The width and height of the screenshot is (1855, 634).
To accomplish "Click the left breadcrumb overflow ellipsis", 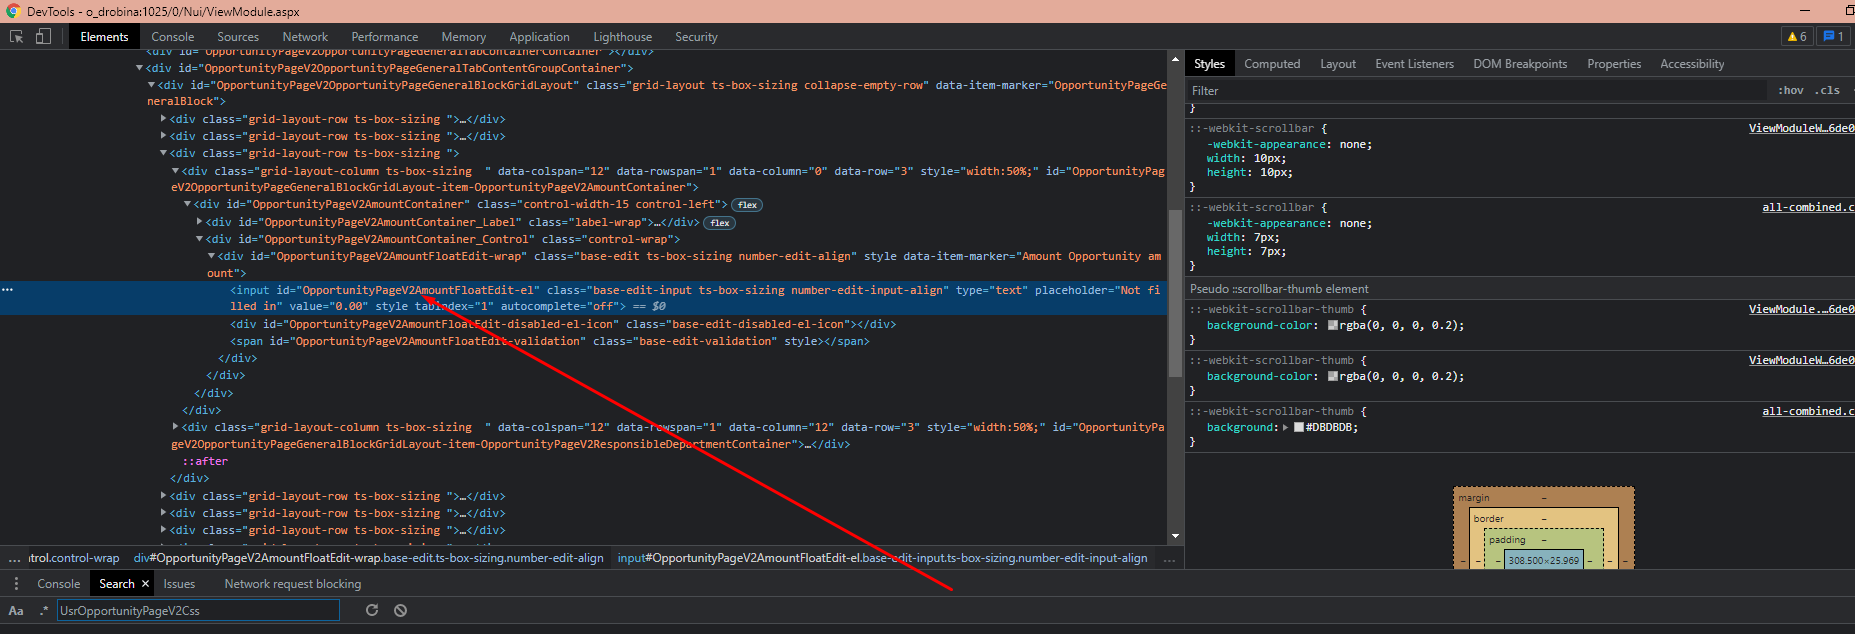I will point(14,558).
